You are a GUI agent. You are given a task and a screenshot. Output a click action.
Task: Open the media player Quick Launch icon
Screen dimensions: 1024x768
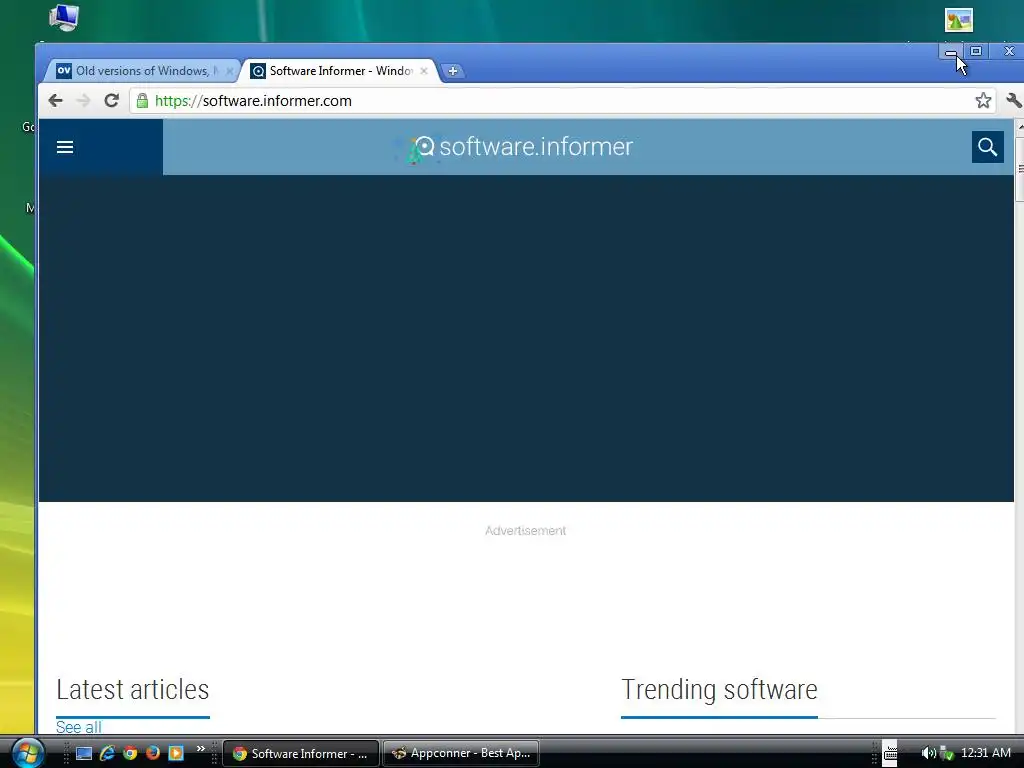[x=176, y=753]
